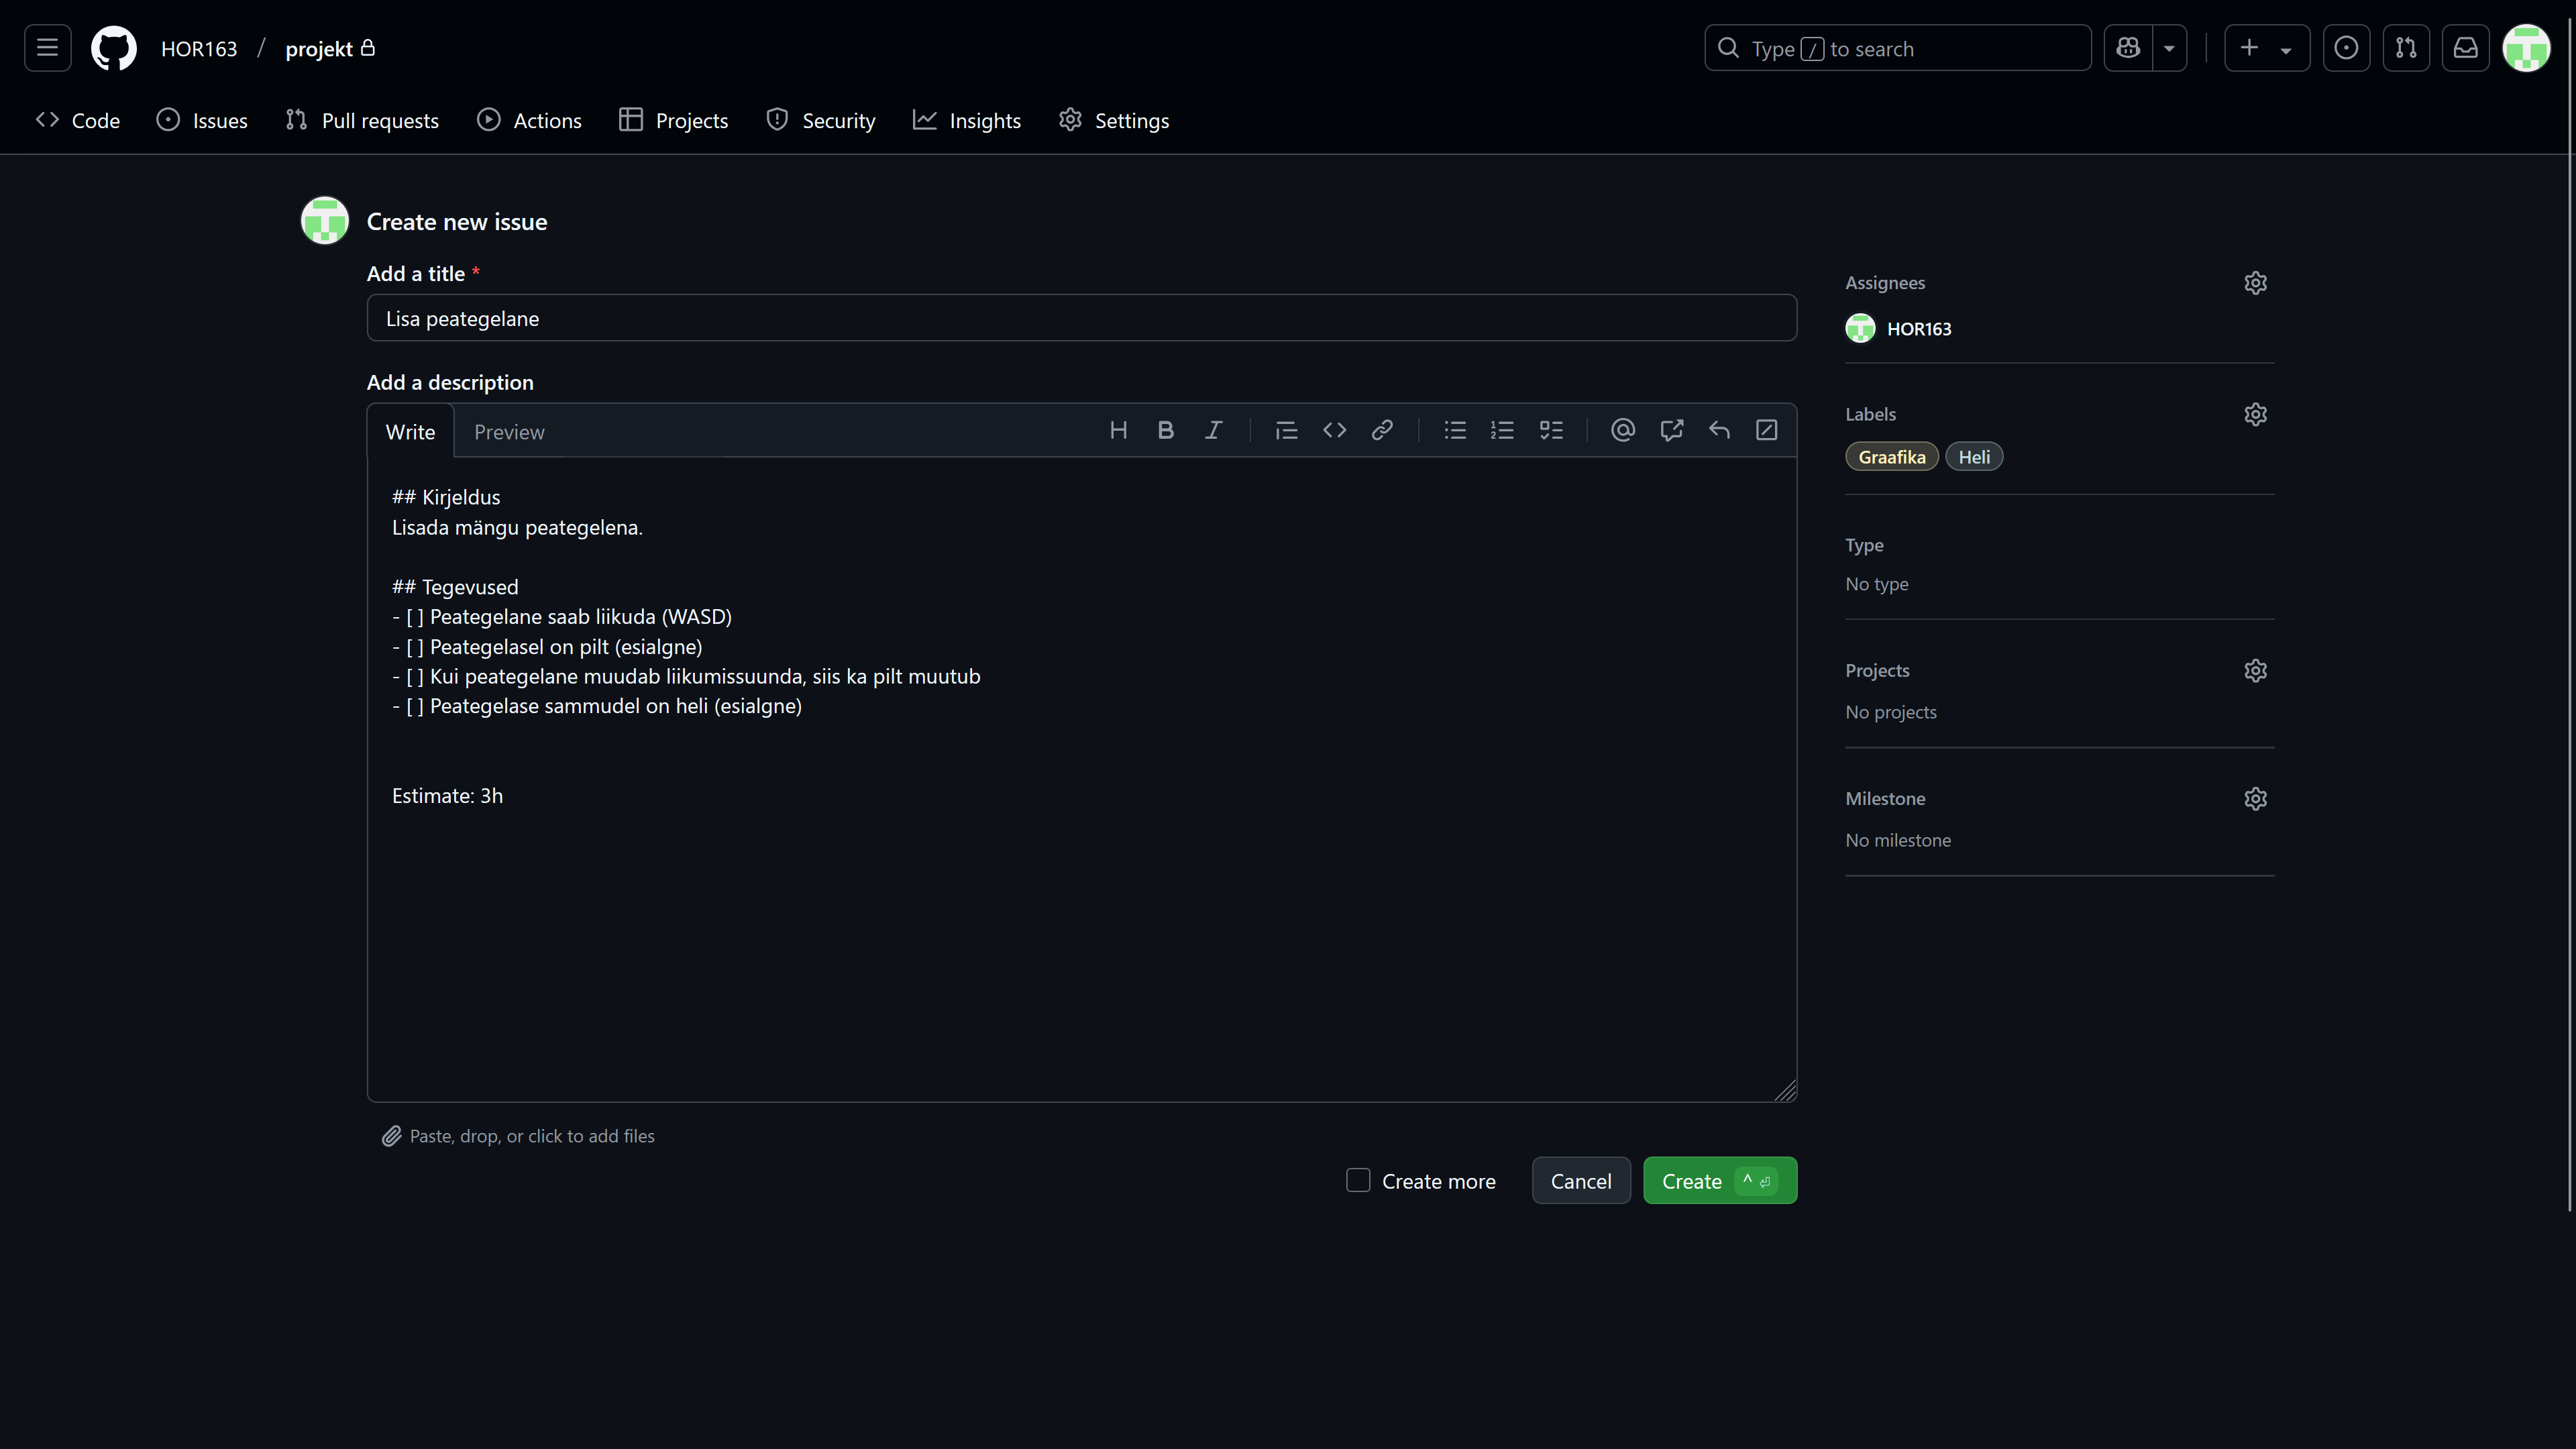Cancel the new issue

tap(1581, 1181)
